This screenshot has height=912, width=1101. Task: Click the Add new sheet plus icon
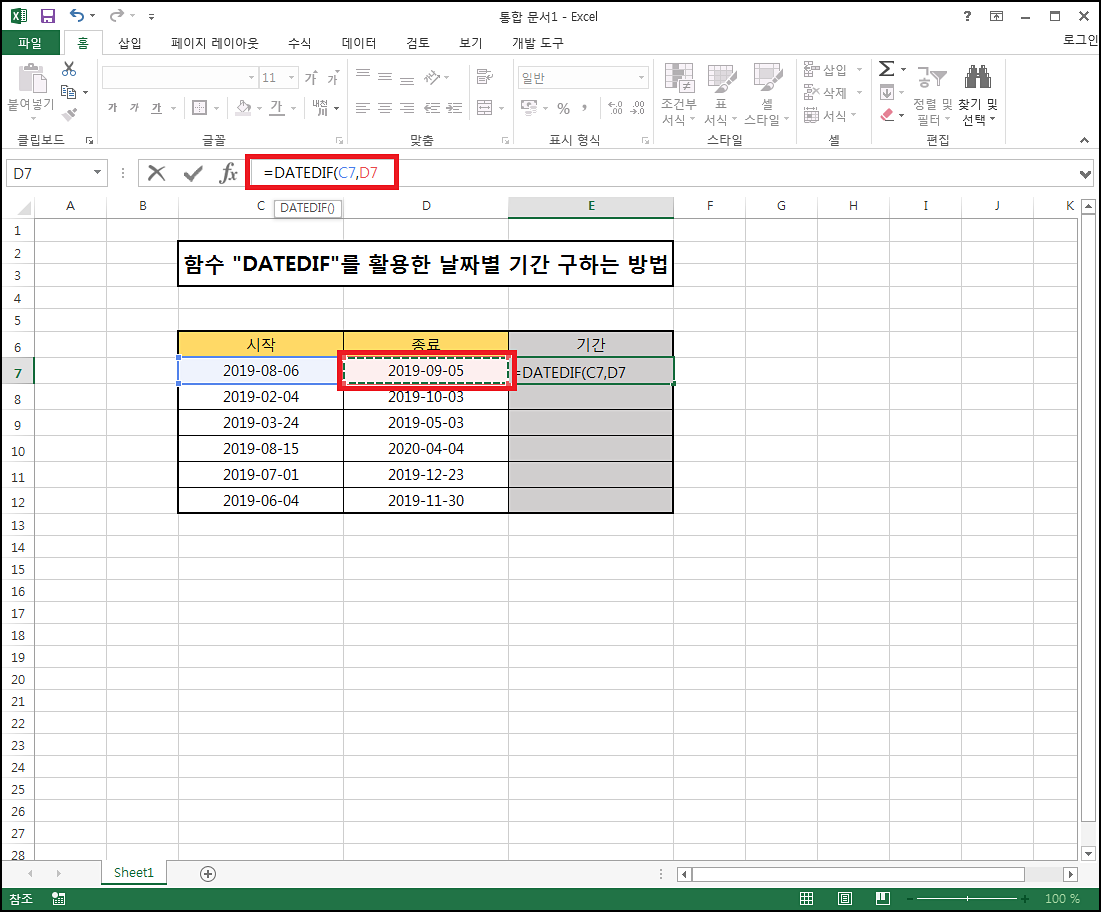pos(208,874)
